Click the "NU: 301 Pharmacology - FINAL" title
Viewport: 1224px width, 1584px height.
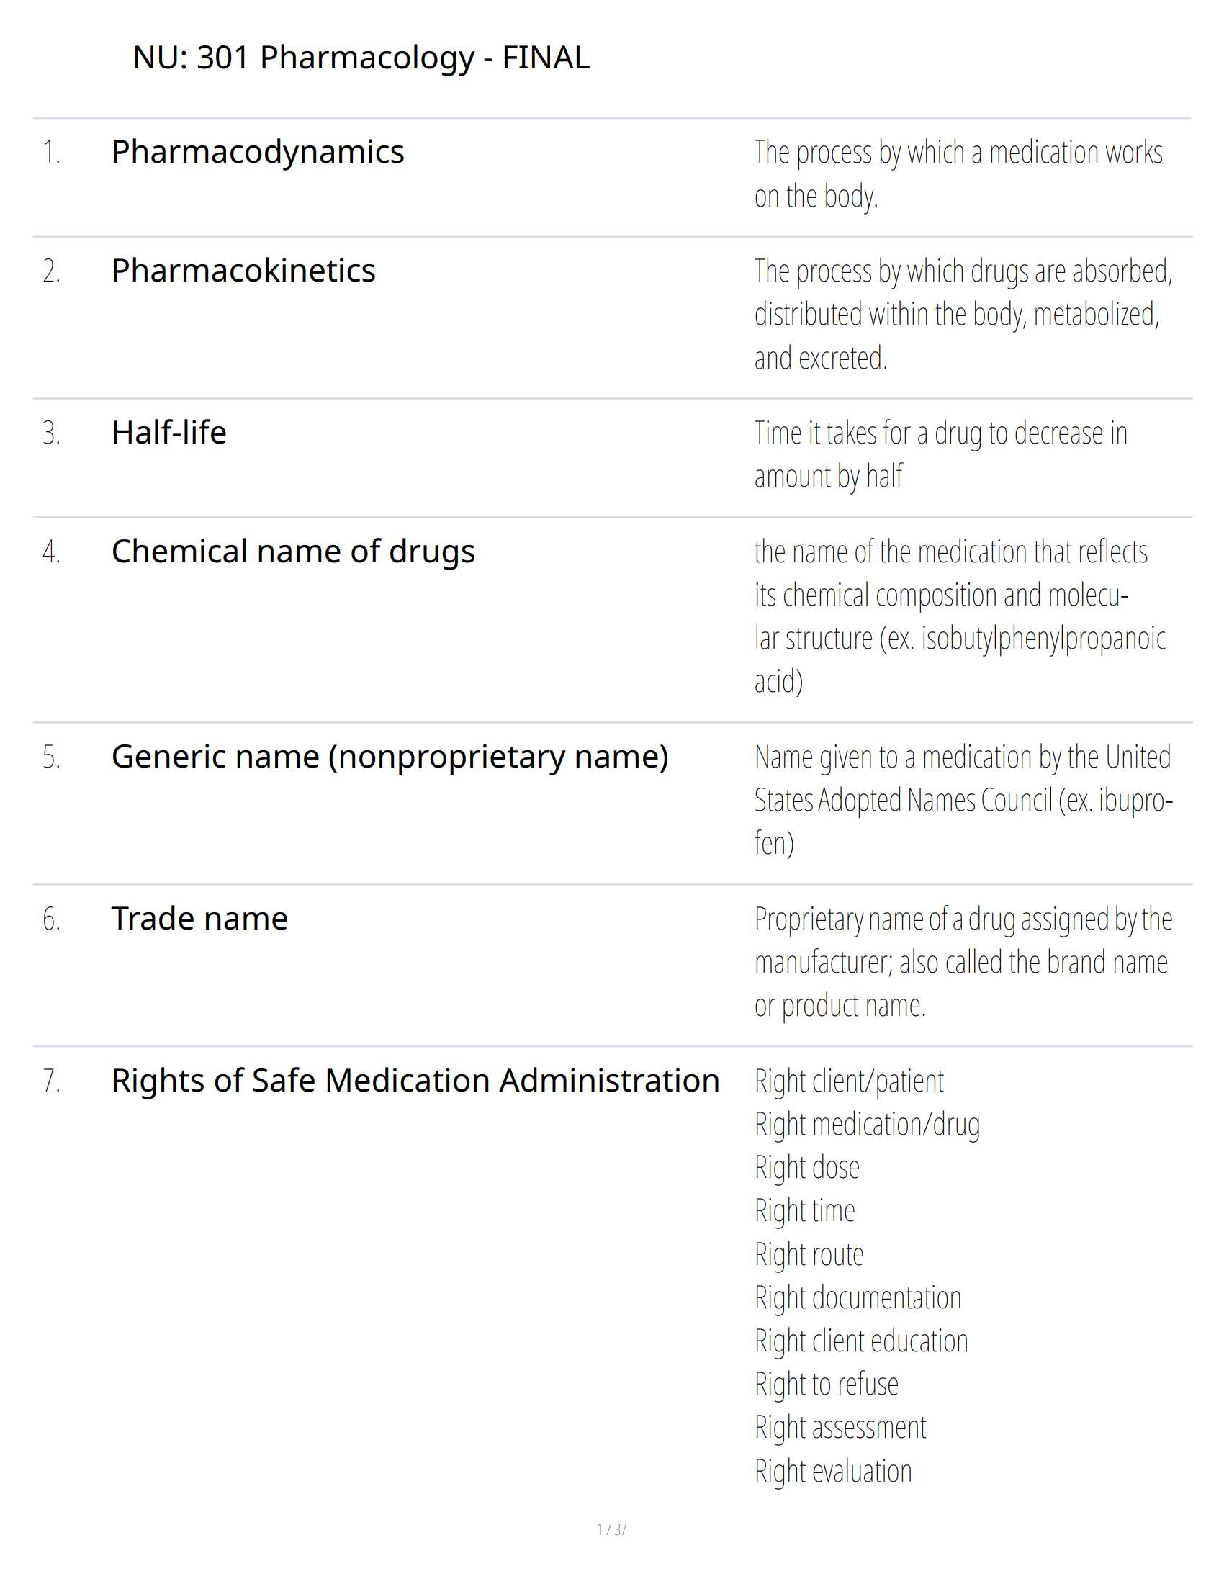pos(361,57)
